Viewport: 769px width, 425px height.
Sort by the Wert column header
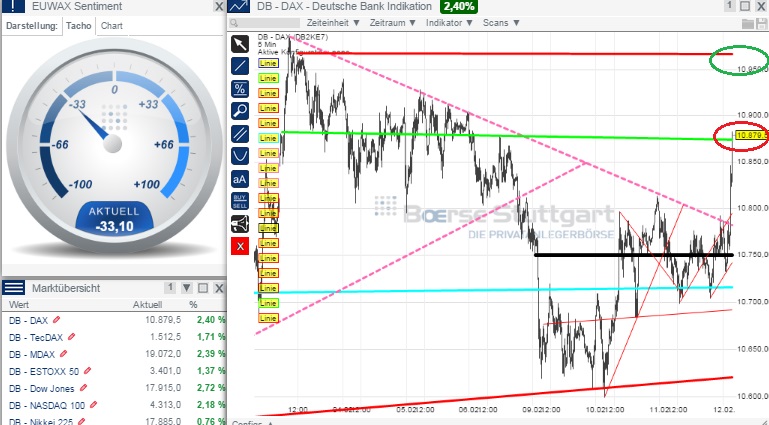[x=19, y=304]
